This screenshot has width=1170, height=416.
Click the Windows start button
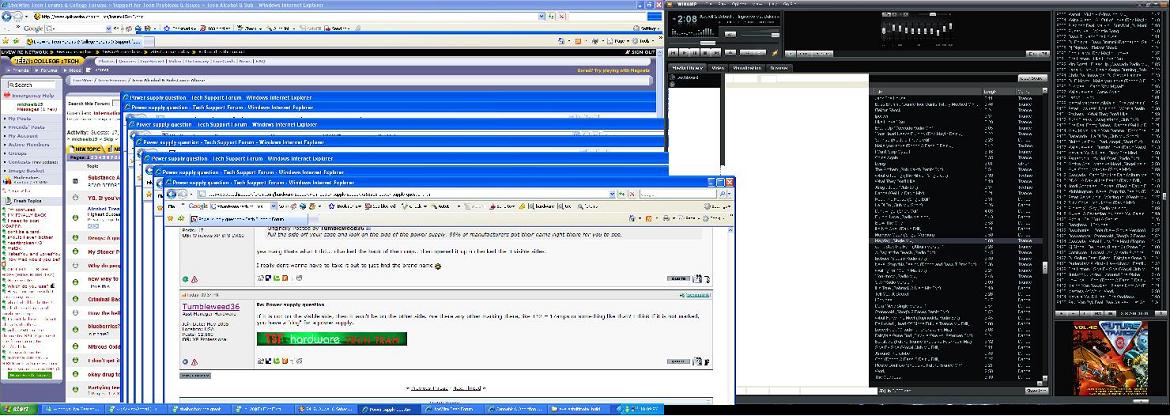coord(16,409)
